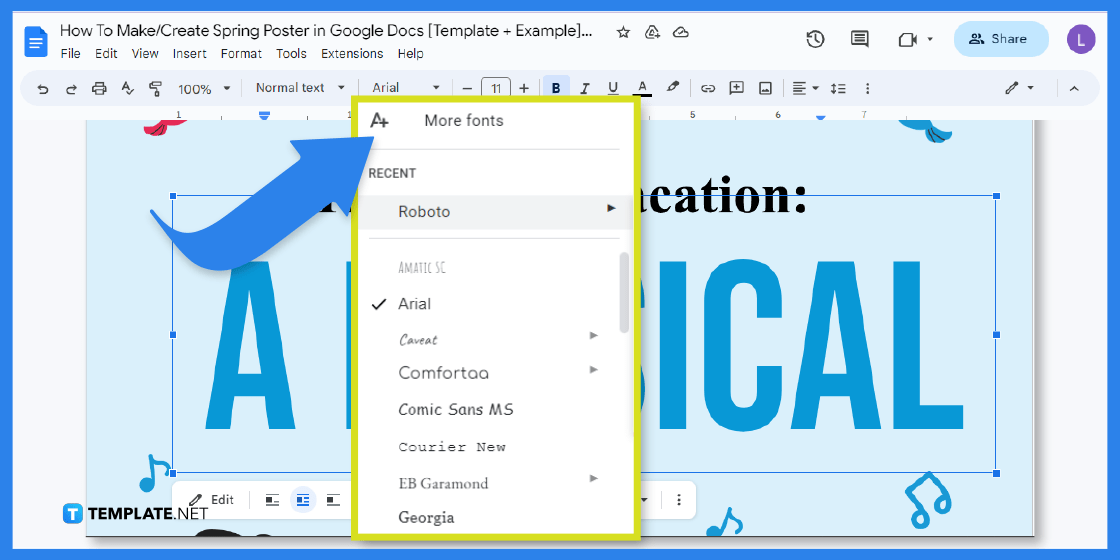1120x560 pixels.
Task: Open the Google Docs home icon
Action: (36, 41)
